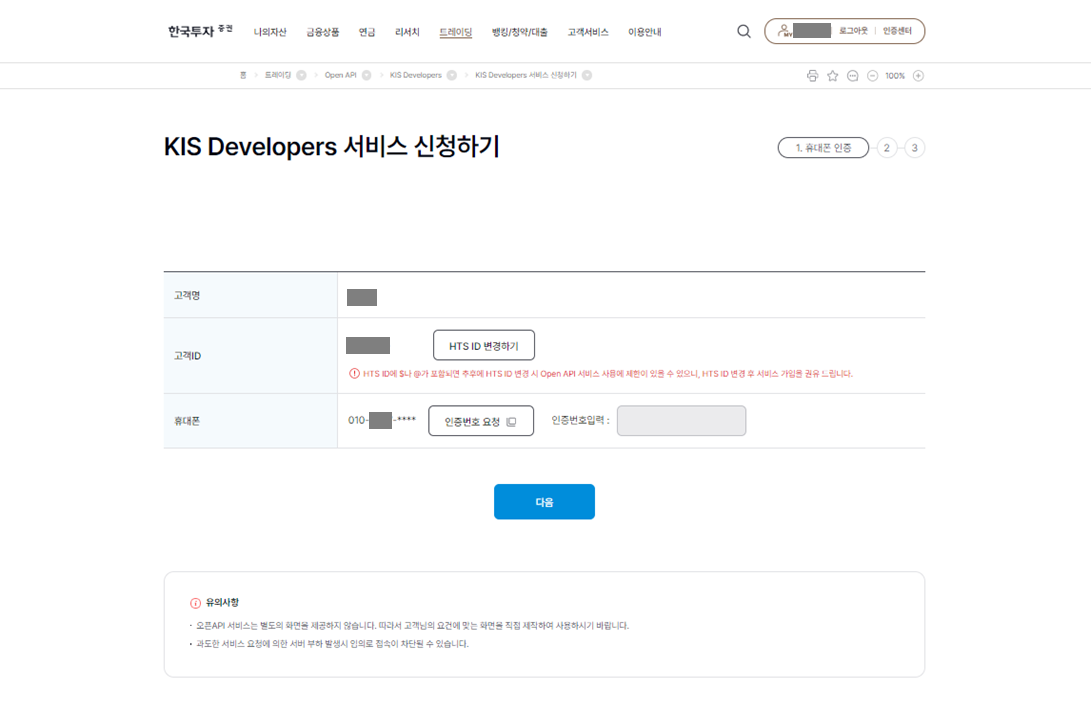This screenshot has height=708, width=1091.
Task: Zoom in with the plus icon
Action: tap(918, 76)
